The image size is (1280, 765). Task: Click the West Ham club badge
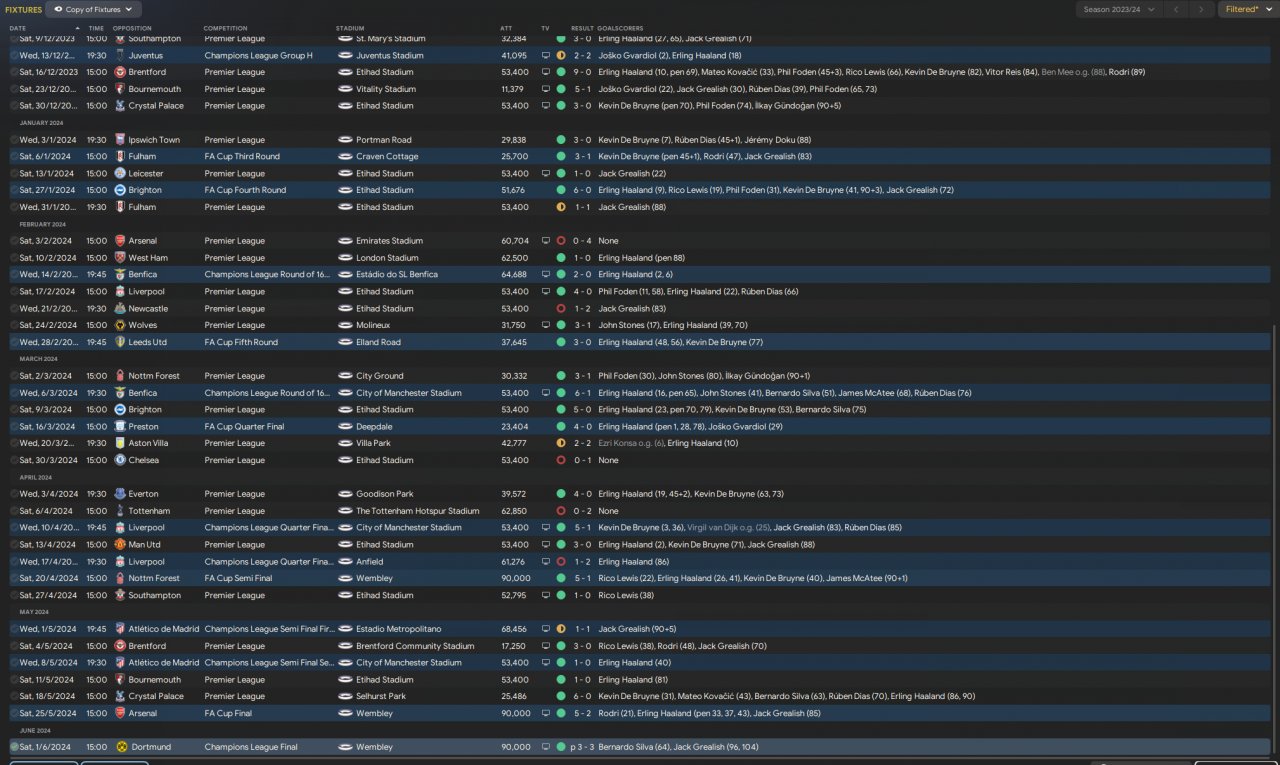(120, 258)
